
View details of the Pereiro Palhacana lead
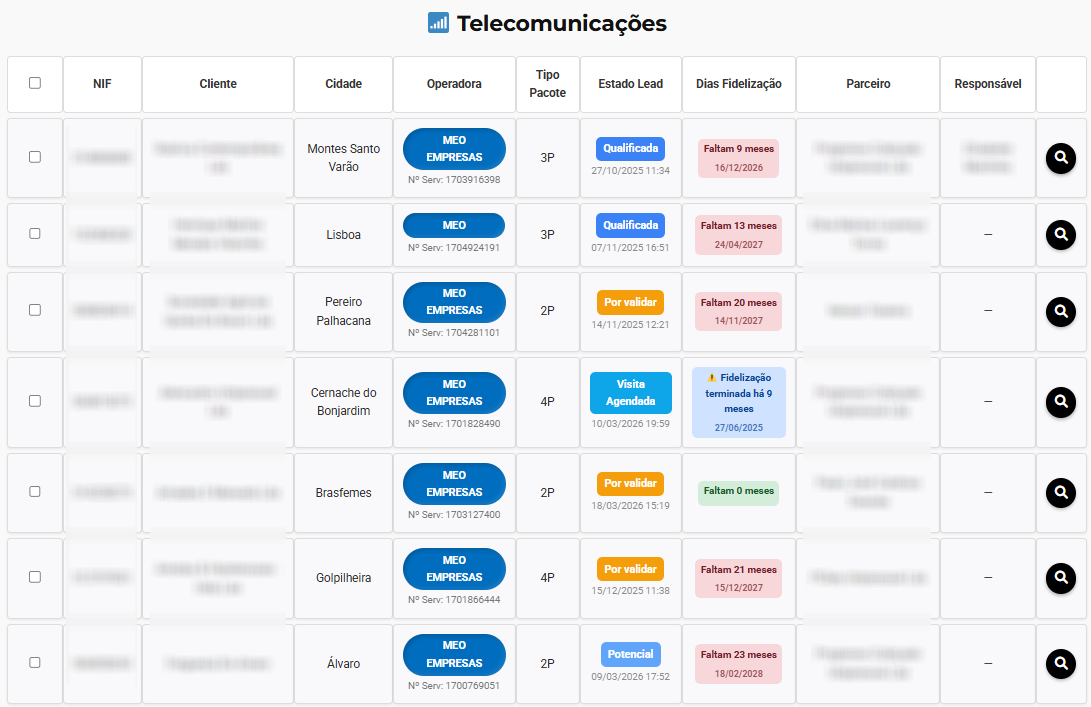coord(1061,311)
